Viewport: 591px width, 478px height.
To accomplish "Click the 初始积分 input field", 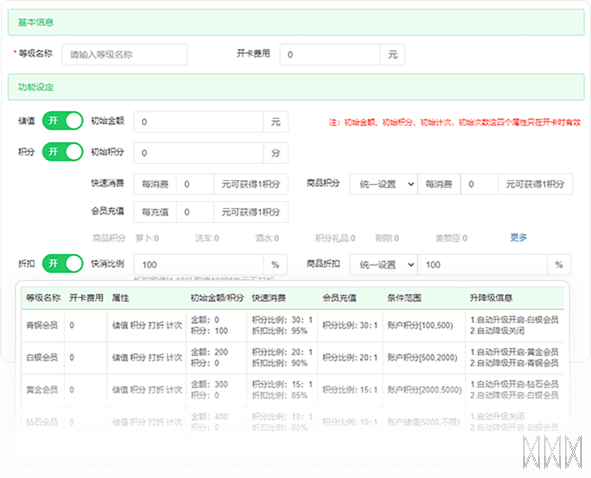I will pyautogui.click(x=199, y=153).
